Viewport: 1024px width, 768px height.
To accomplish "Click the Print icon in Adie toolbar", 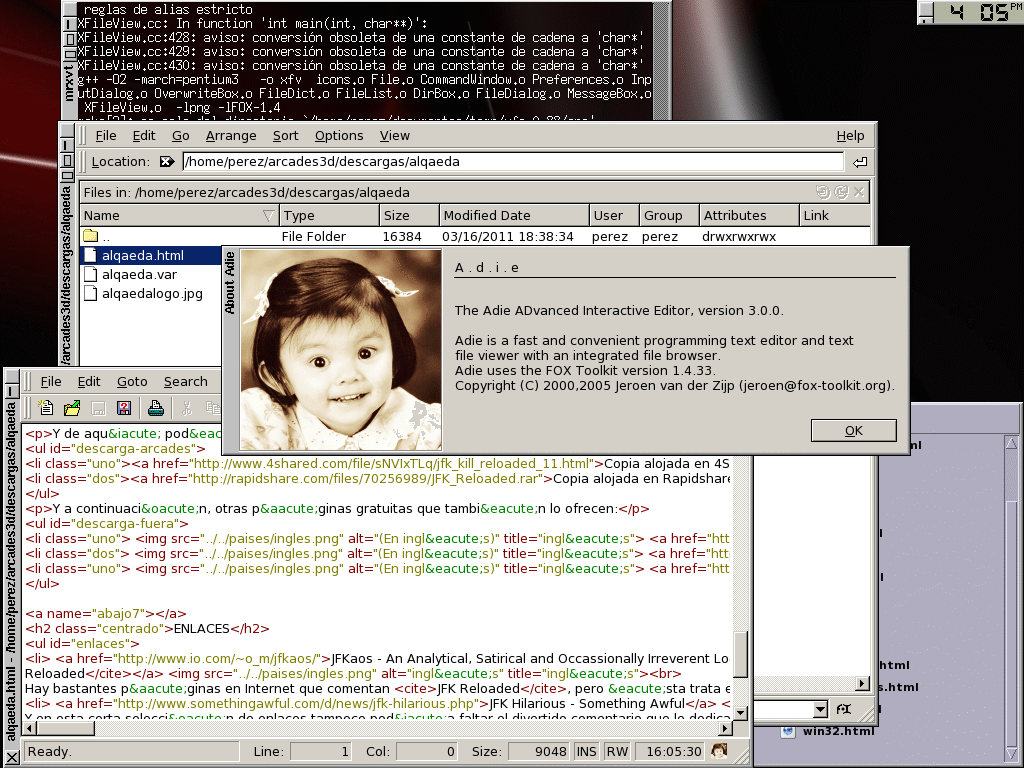I will (155, 407).
